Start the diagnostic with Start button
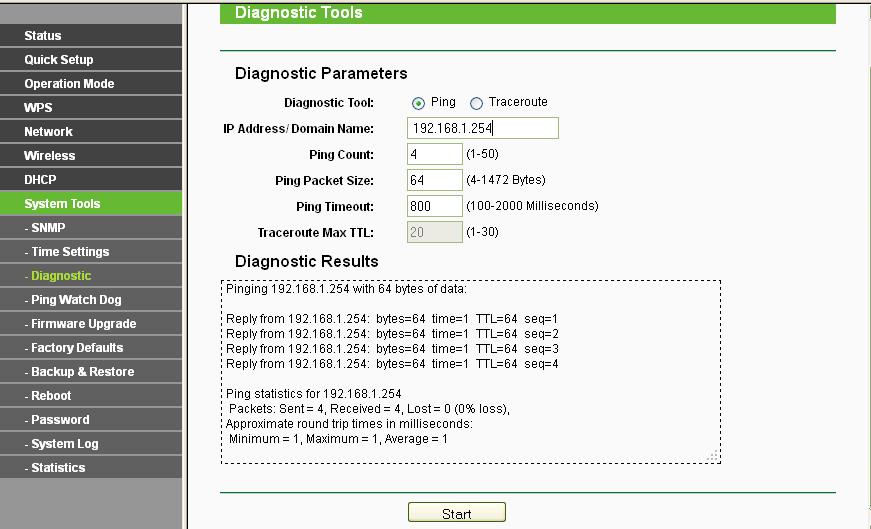 (457, 513)
